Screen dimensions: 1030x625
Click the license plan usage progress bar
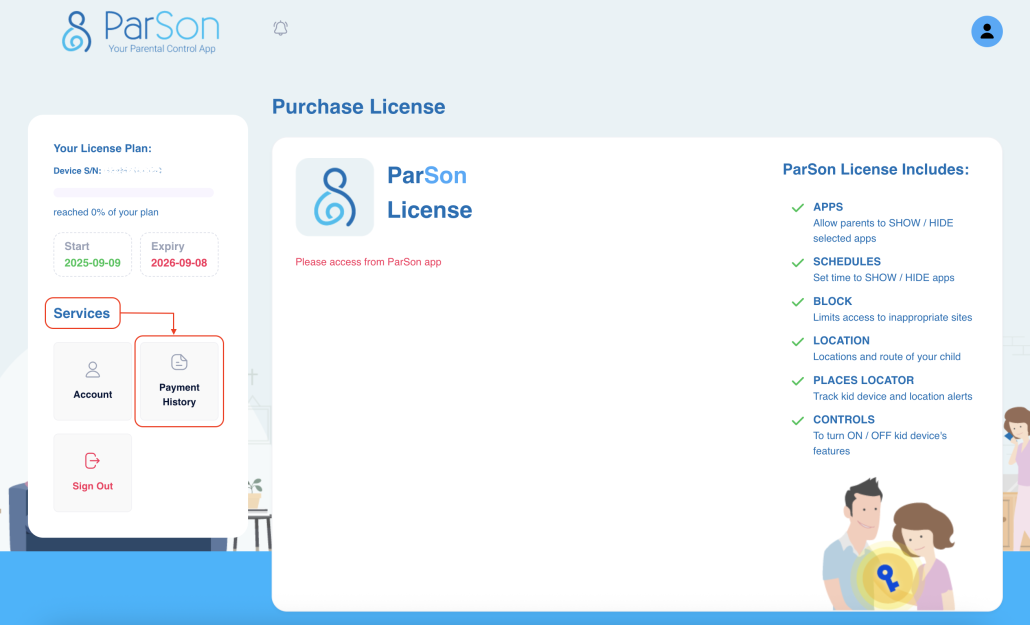coord(133,192)
